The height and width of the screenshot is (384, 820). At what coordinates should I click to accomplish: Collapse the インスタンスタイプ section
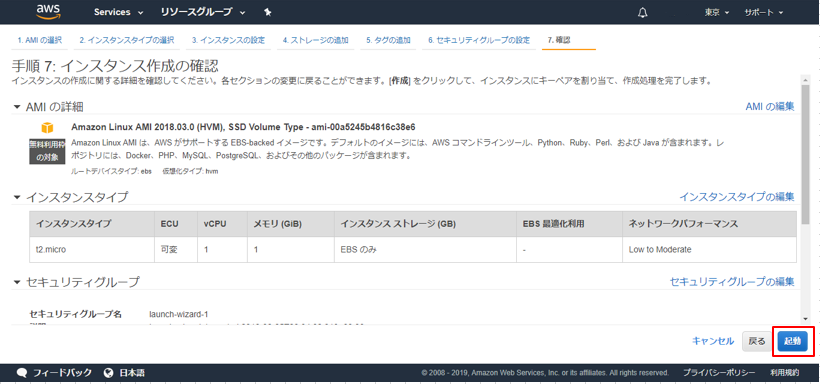pos(17,197)
